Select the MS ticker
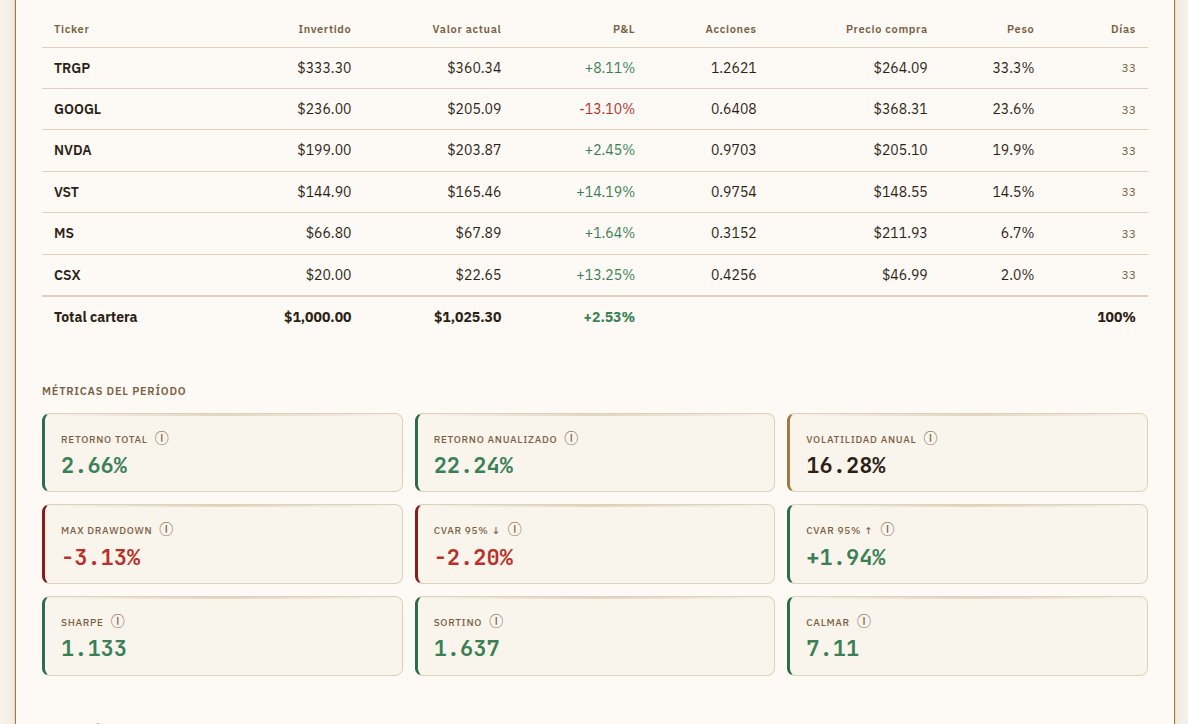 point(64,233)
